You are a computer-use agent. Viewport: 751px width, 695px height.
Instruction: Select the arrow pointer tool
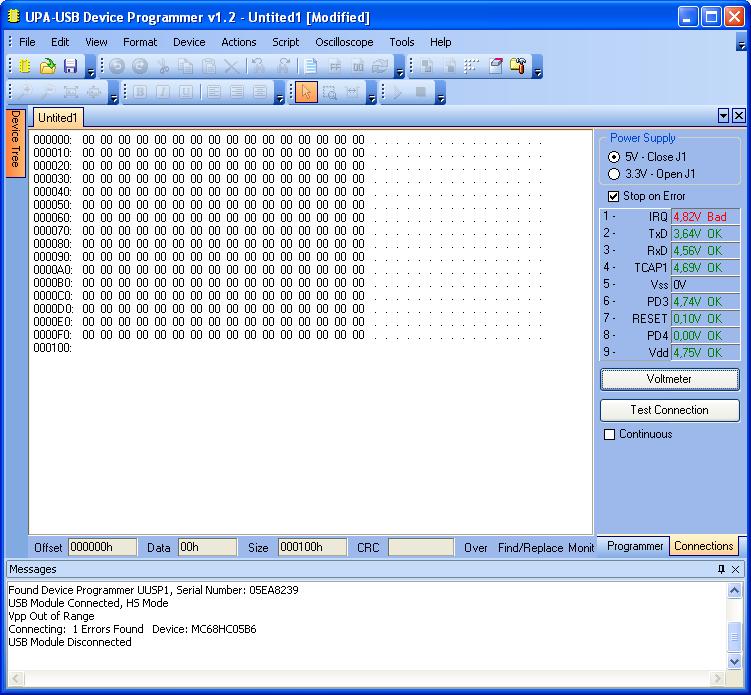point(307,91)
